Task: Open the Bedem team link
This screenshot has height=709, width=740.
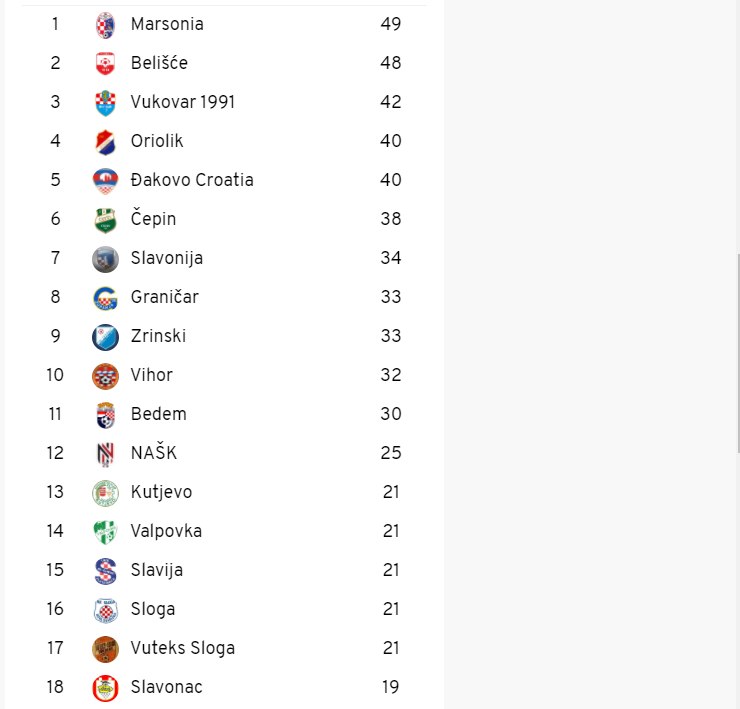Action: pyautogui.click(x=159, y=414)
